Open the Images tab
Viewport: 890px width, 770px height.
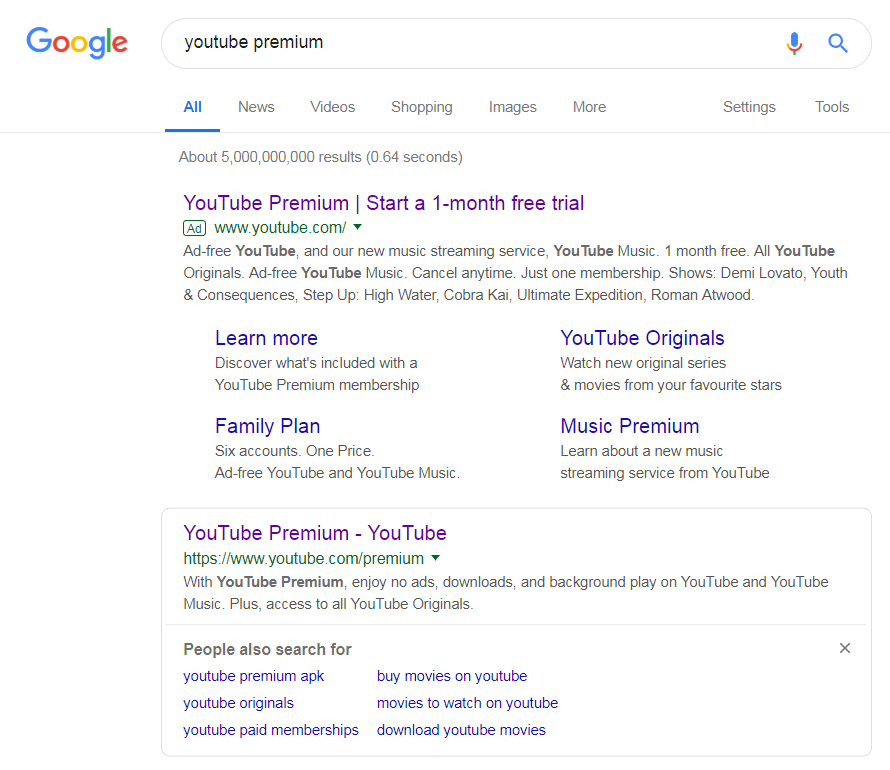[x=513, y=107]
